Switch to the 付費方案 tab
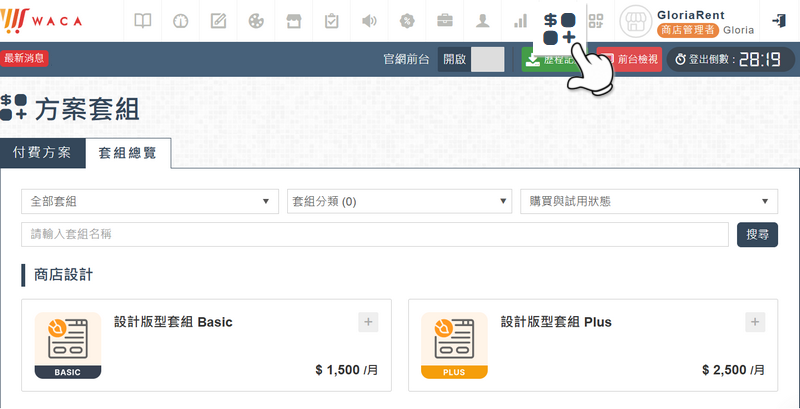This screenshot has width=800, height=409. click(42, 153)
